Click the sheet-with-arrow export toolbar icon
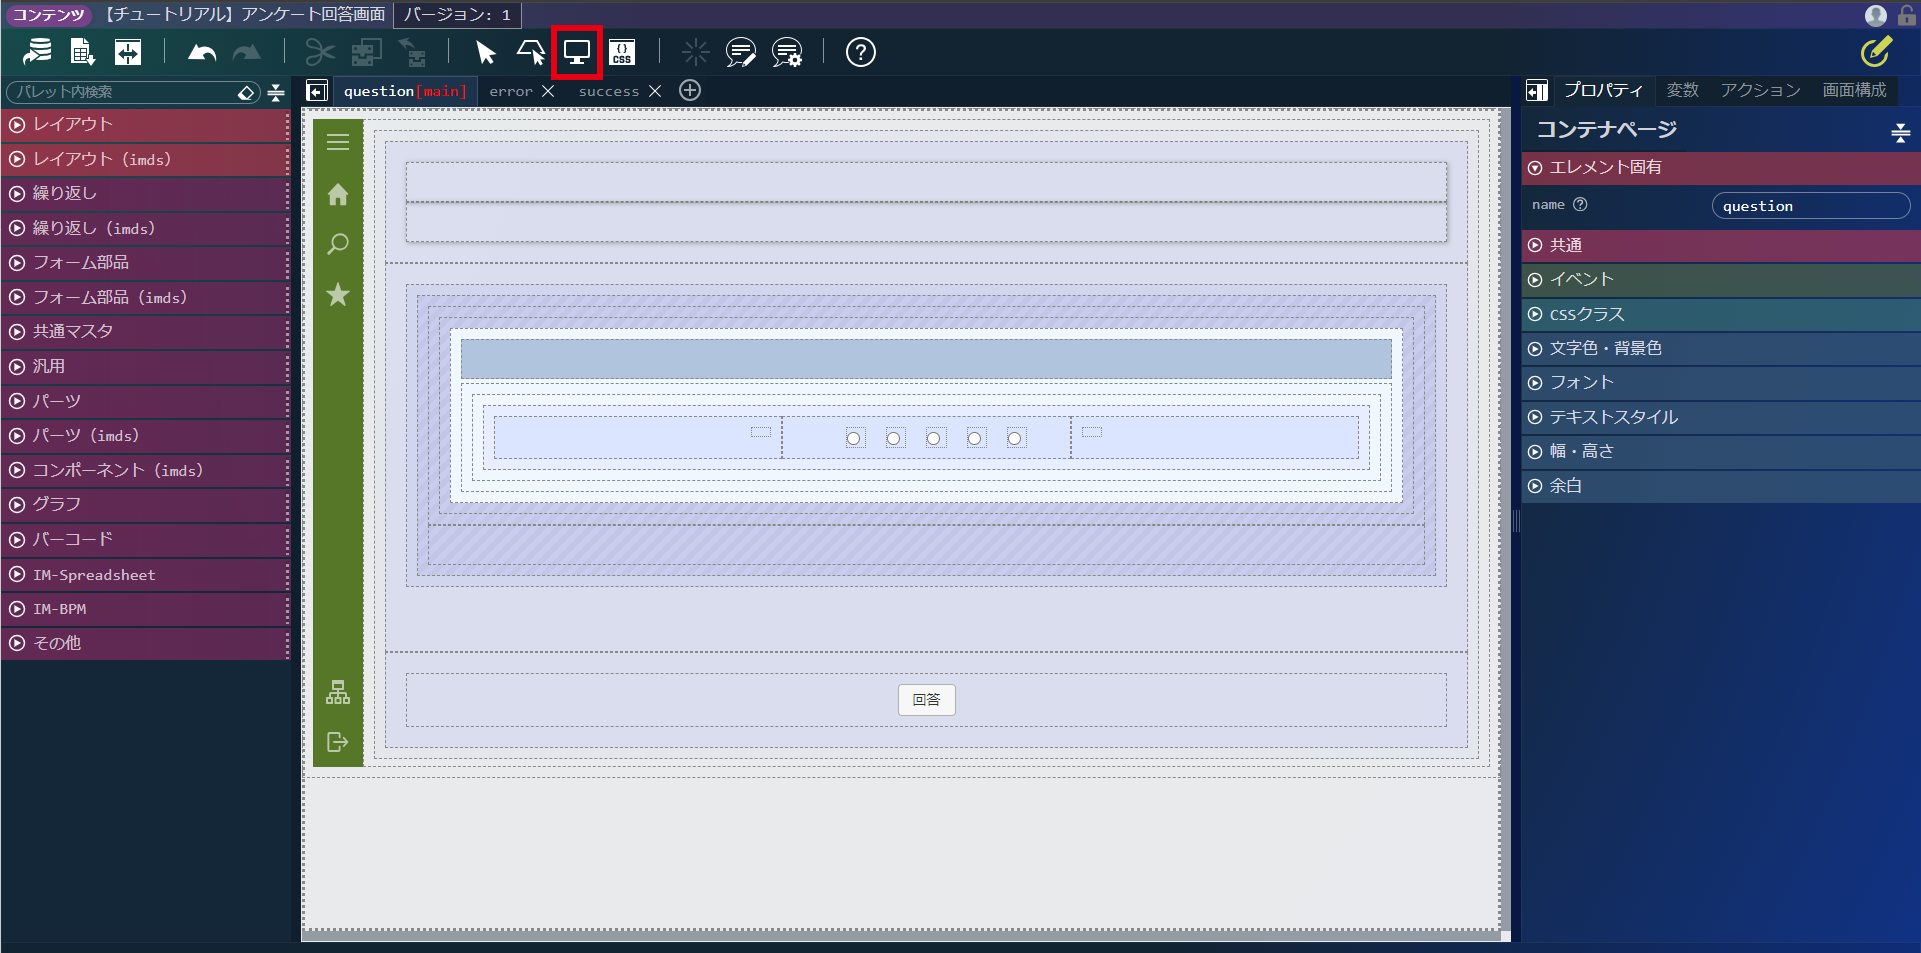The height and width of the screenshot is (953, 1921). pos(82,52)
